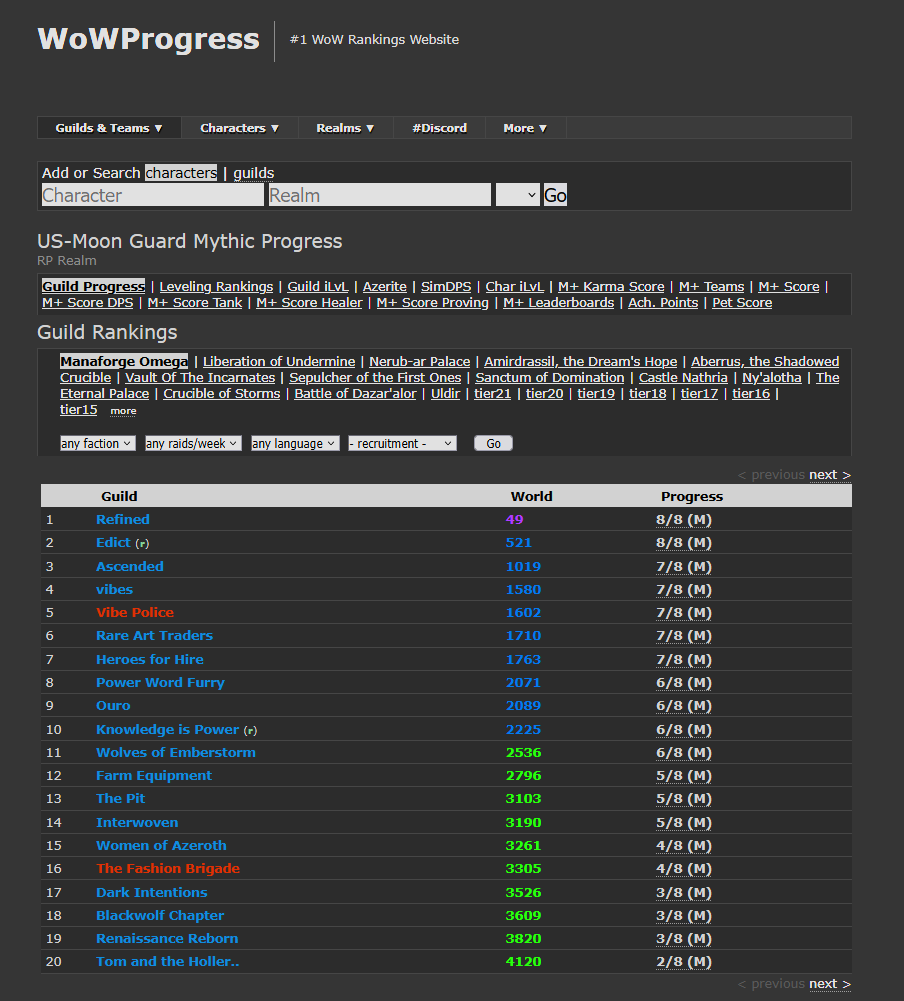This screenshot has width=904, height=1001.
Task: Open the Rare Art Traders guild page
Action: pos(154,635)
